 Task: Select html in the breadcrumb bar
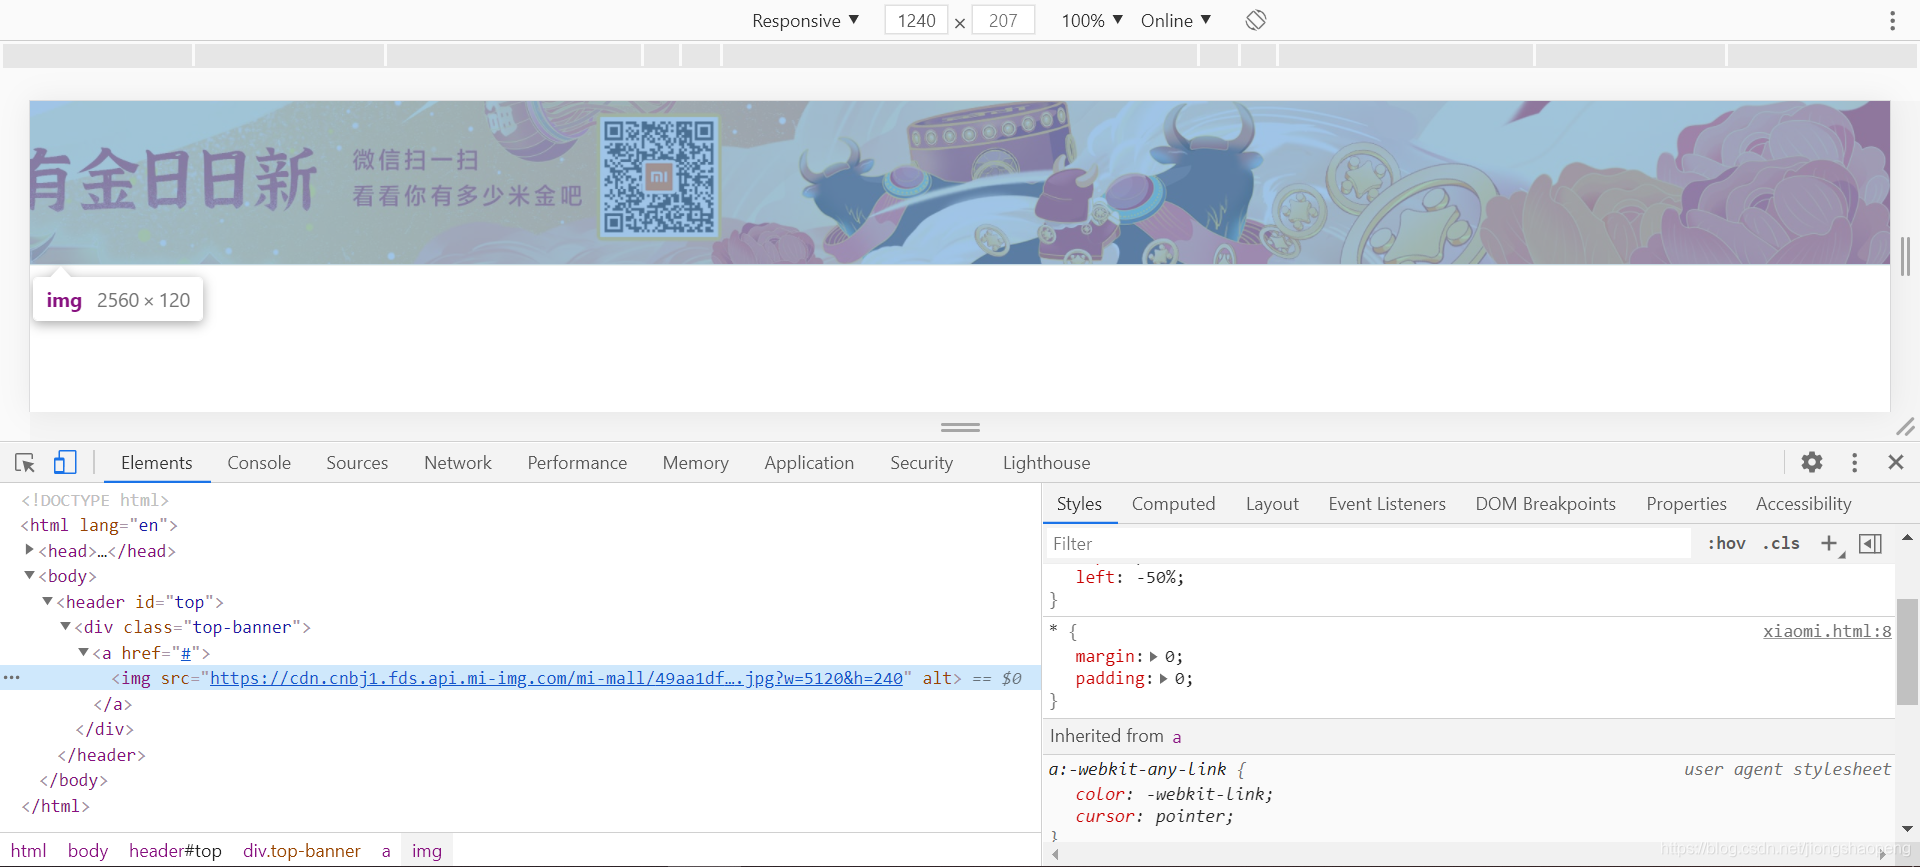[x=28, y=851]
